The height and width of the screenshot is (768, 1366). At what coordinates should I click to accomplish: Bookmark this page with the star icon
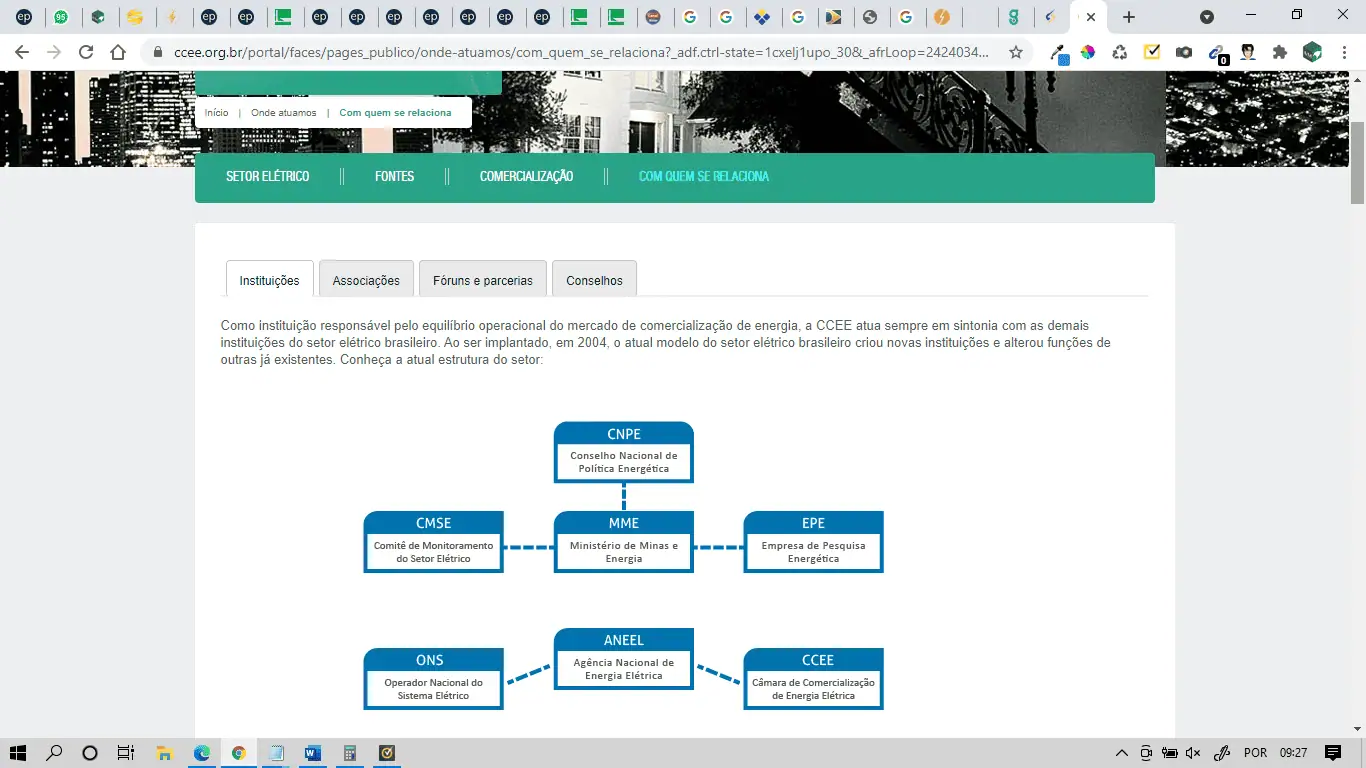tap(1016, 52)
